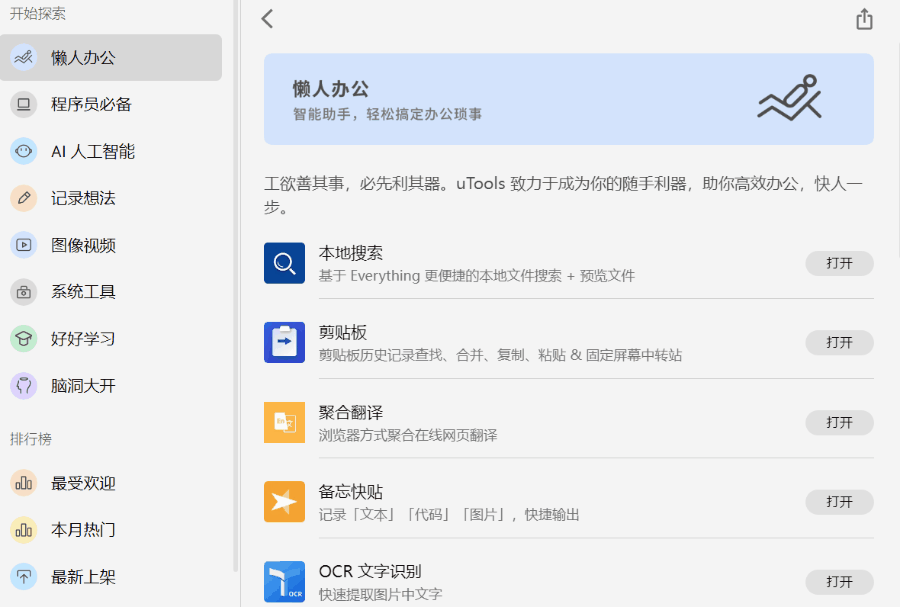
Task: Click the 懒人办公 sidebar icon
Action: (24, 57)
